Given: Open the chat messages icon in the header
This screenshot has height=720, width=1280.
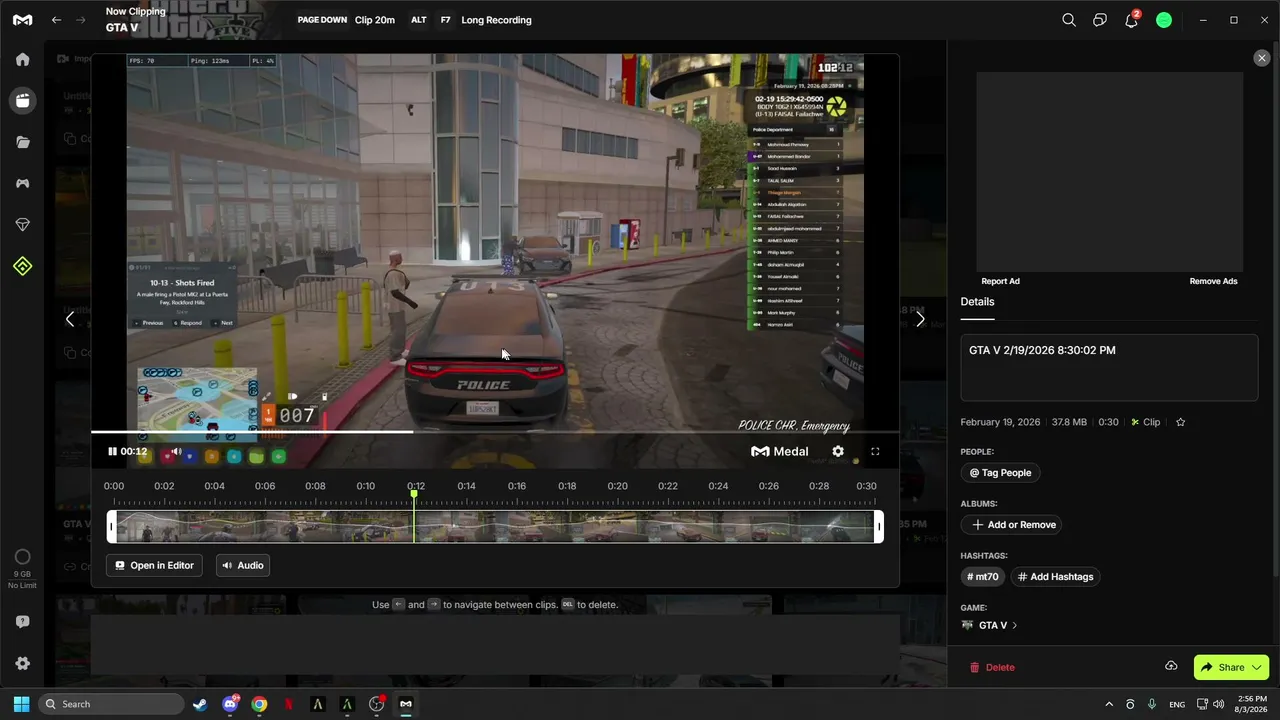Looking at the screenshot, I should (x=1100, y=20).
